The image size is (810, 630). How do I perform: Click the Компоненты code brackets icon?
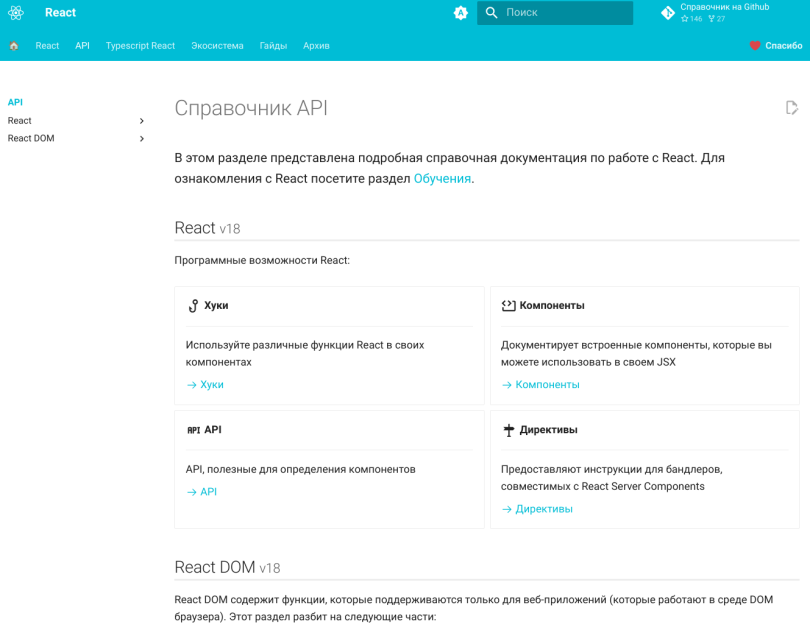coord(508,306)
